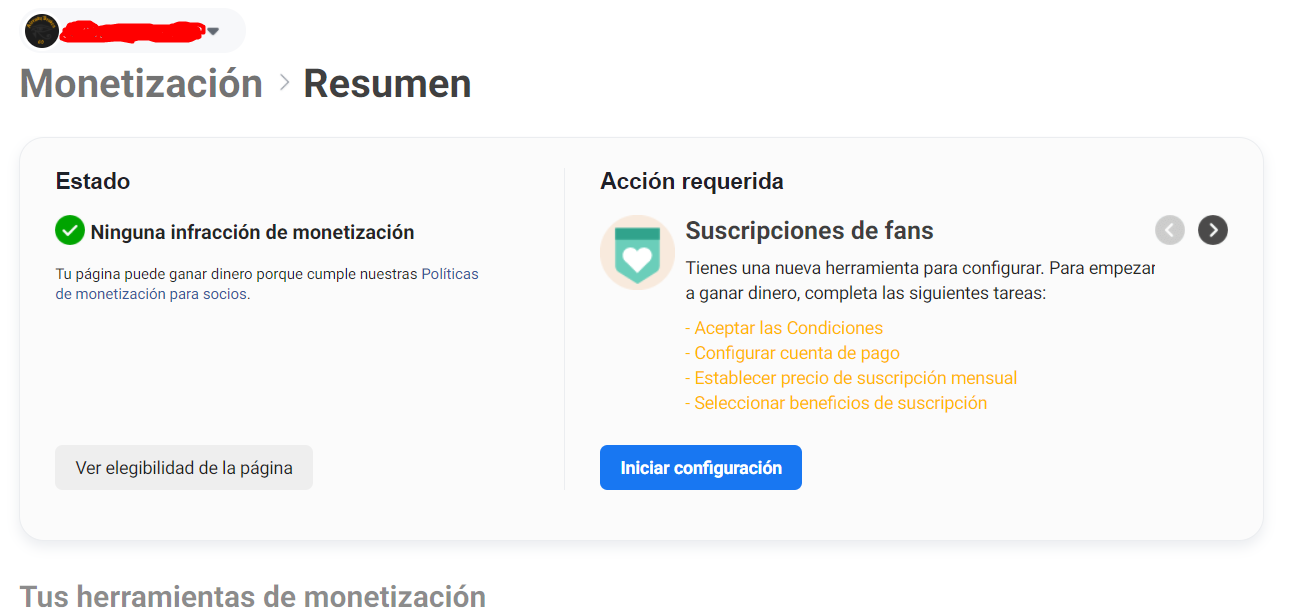Go to previous action with left arrow
This screenshot has height=608, width=1290.
tap(1170, 230)
